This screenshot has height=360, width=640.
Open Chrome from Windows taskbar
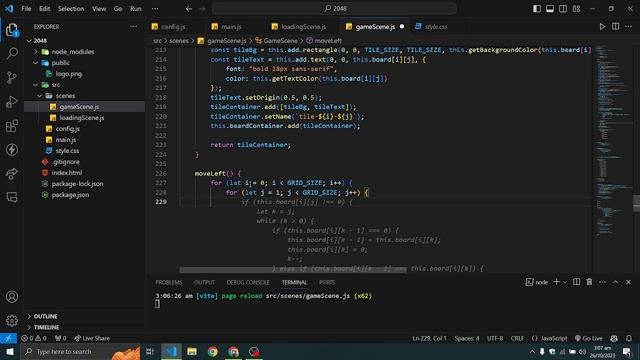(213, 351)
